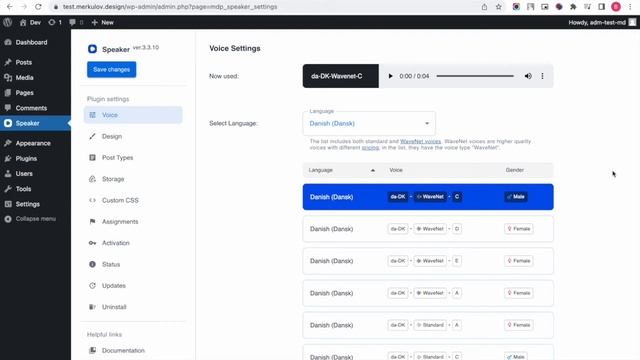Click the Standard badge in Standard A row

point(430,325)
